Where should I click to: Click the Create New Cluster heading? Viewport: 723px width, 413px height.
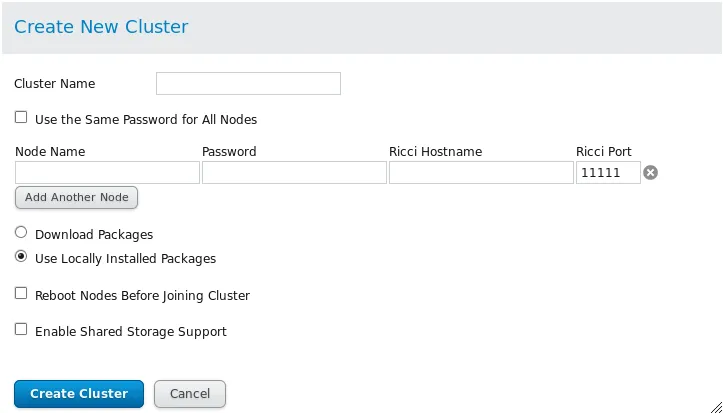click(x=101, y=27)
